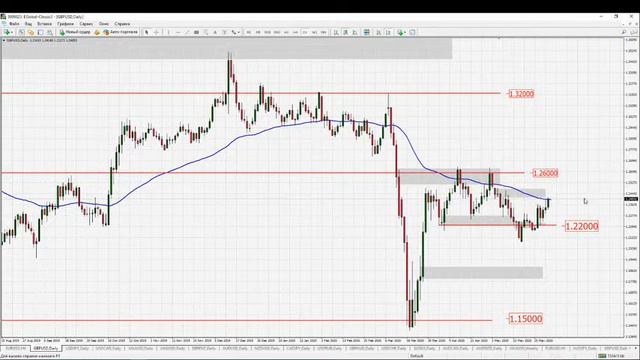This screenshot has height=360, width=640.
Task: Select the 1.26000 price label
Action: pos(545,173)
